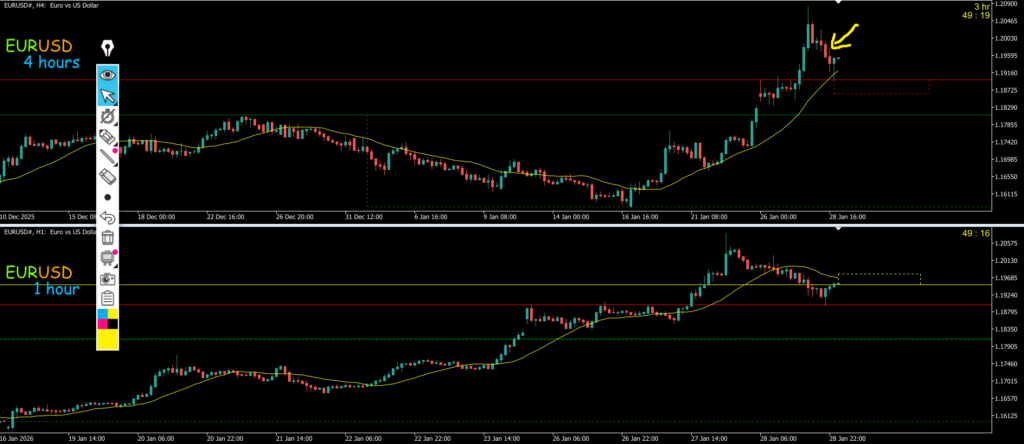This screenshot has height=444, width=1024.
Task: Select the highlighter marker tool
Action: [x=107, y=138]
